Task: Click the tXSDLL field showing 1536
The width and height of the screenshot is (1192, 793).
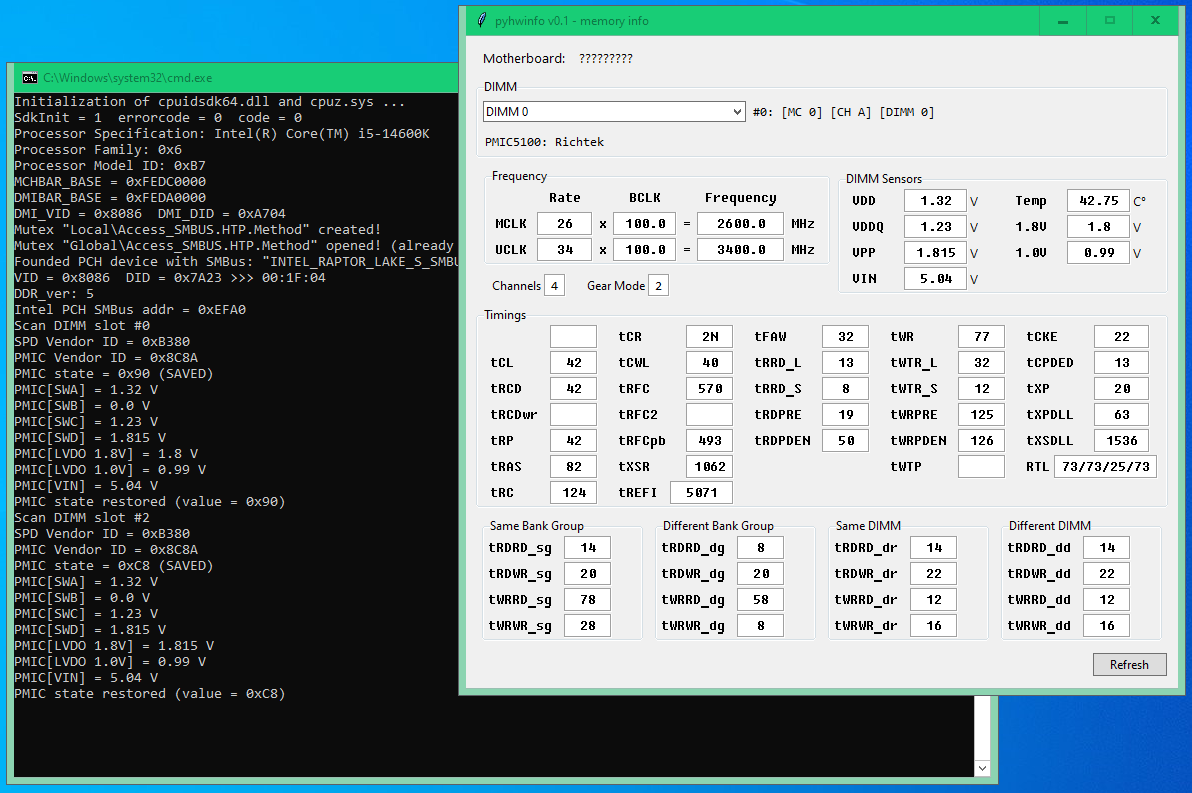Action: click(1121, 440)
